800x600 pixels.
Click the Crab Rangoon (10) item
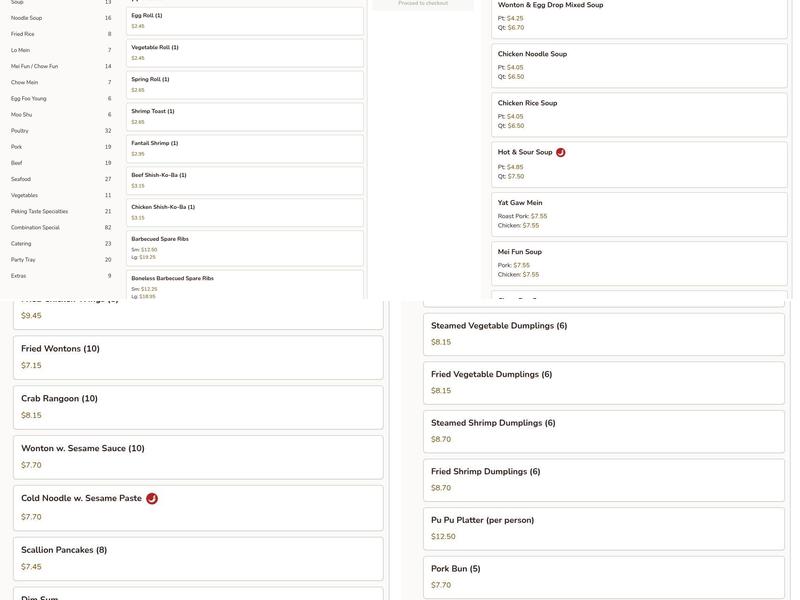(197, 407)
